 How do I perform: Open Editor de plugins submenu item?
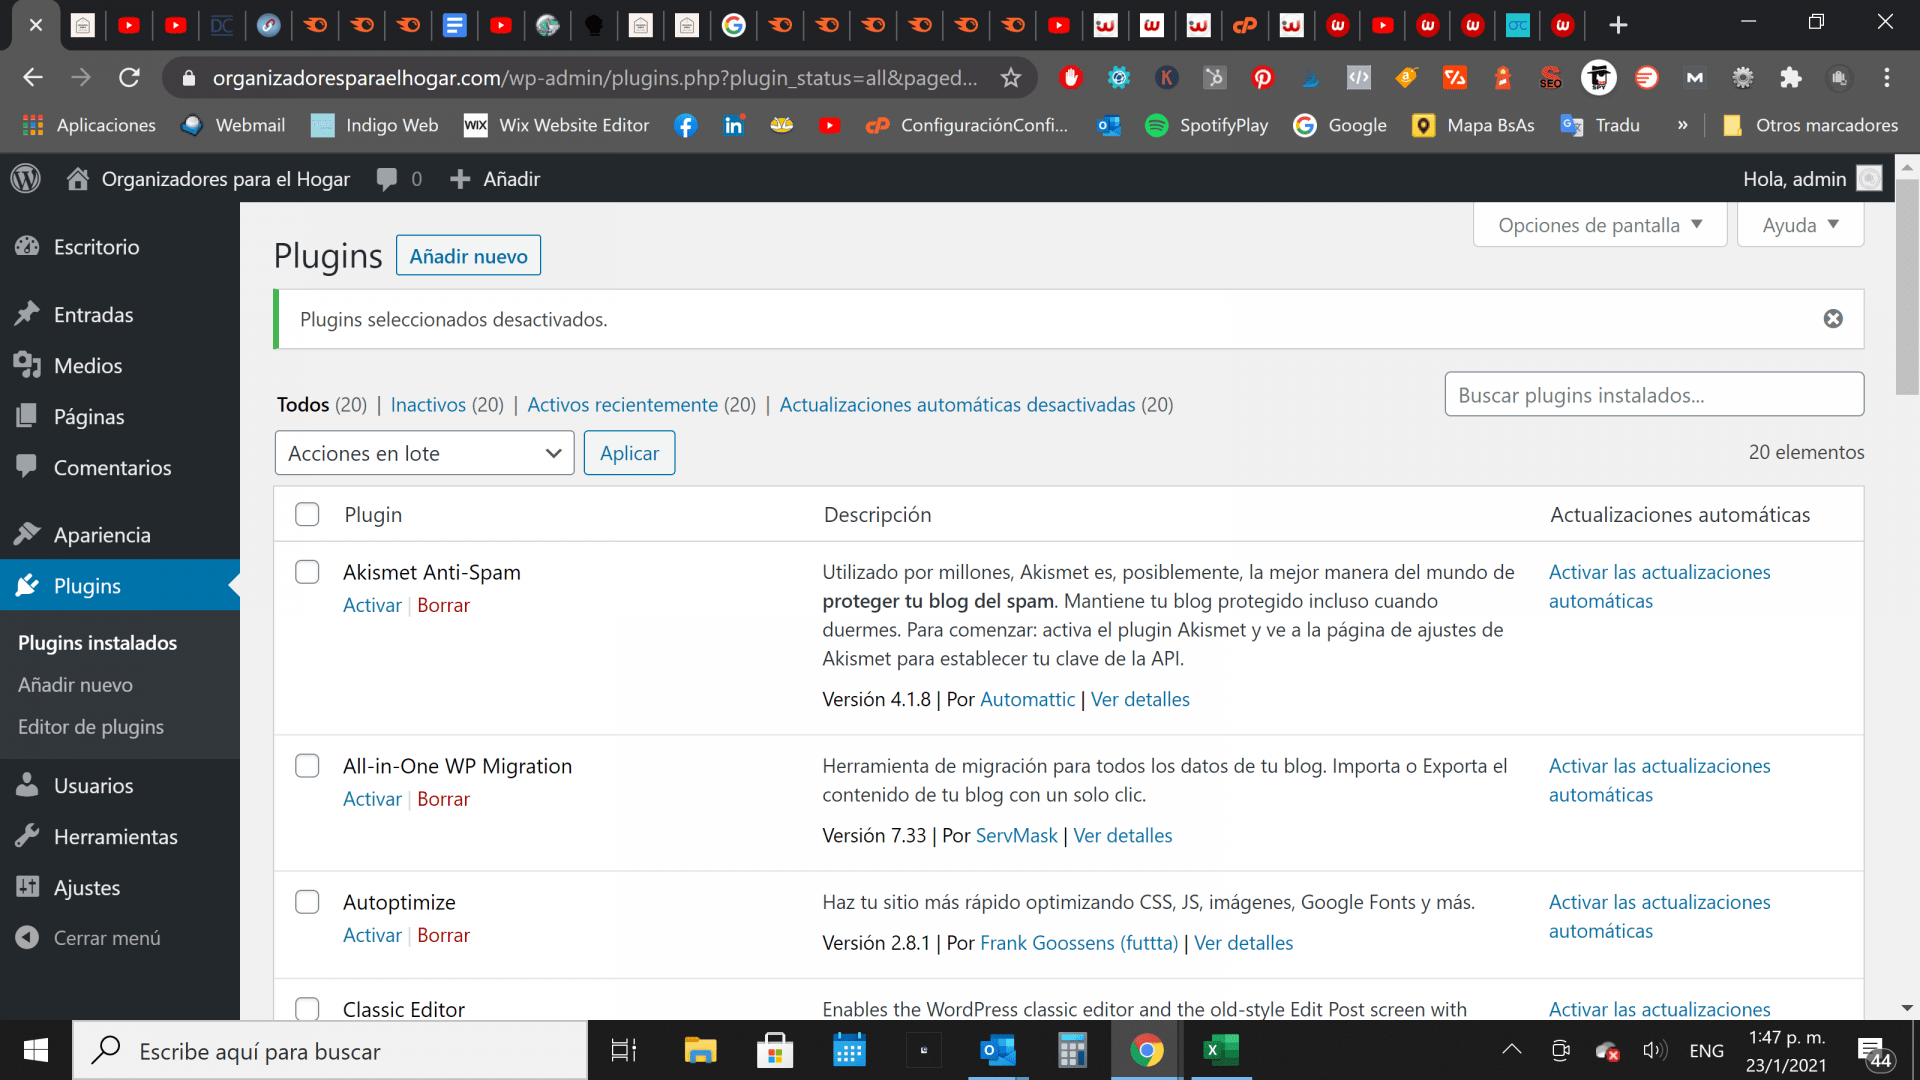click(x=91, y=727)
